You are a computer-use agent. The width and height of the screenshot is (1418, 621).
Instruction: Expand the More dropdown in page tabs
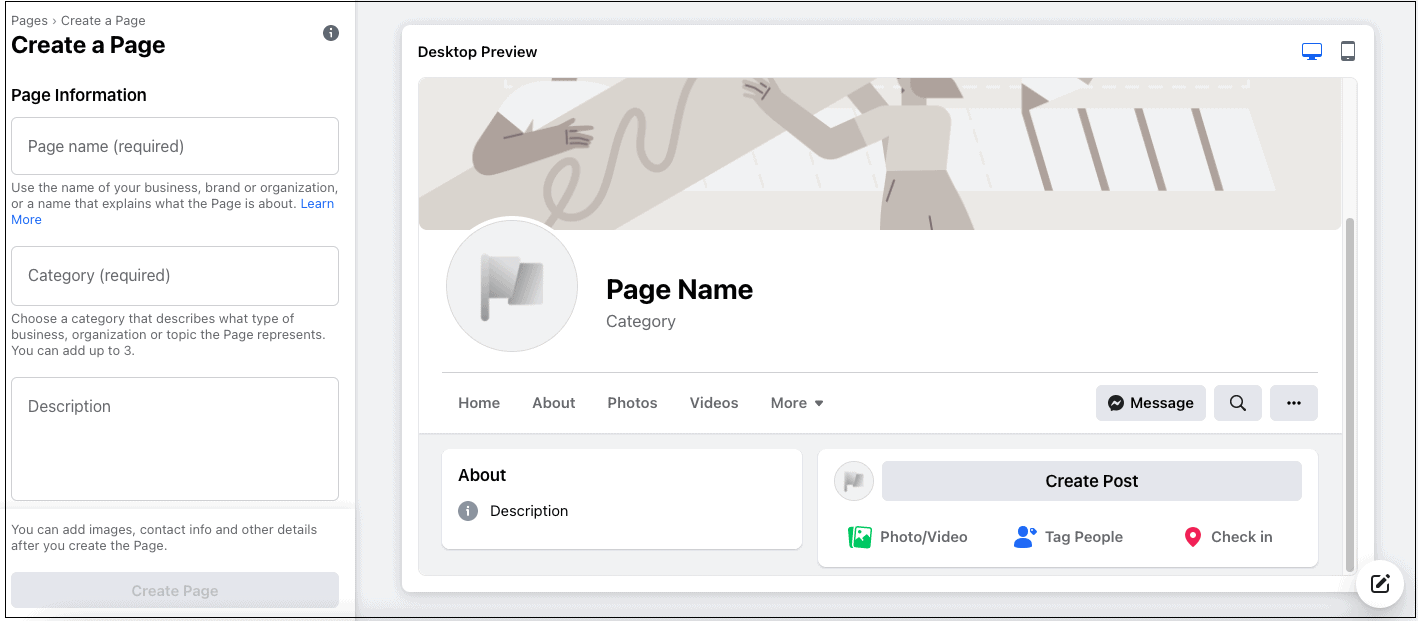(x=797, y=403)
